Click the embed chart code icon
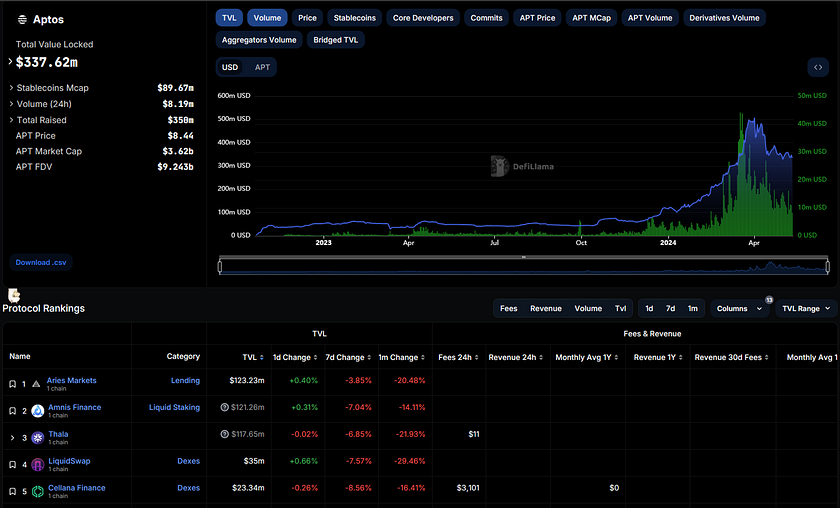This screenshot has width=840, height=508. (818, 68)
